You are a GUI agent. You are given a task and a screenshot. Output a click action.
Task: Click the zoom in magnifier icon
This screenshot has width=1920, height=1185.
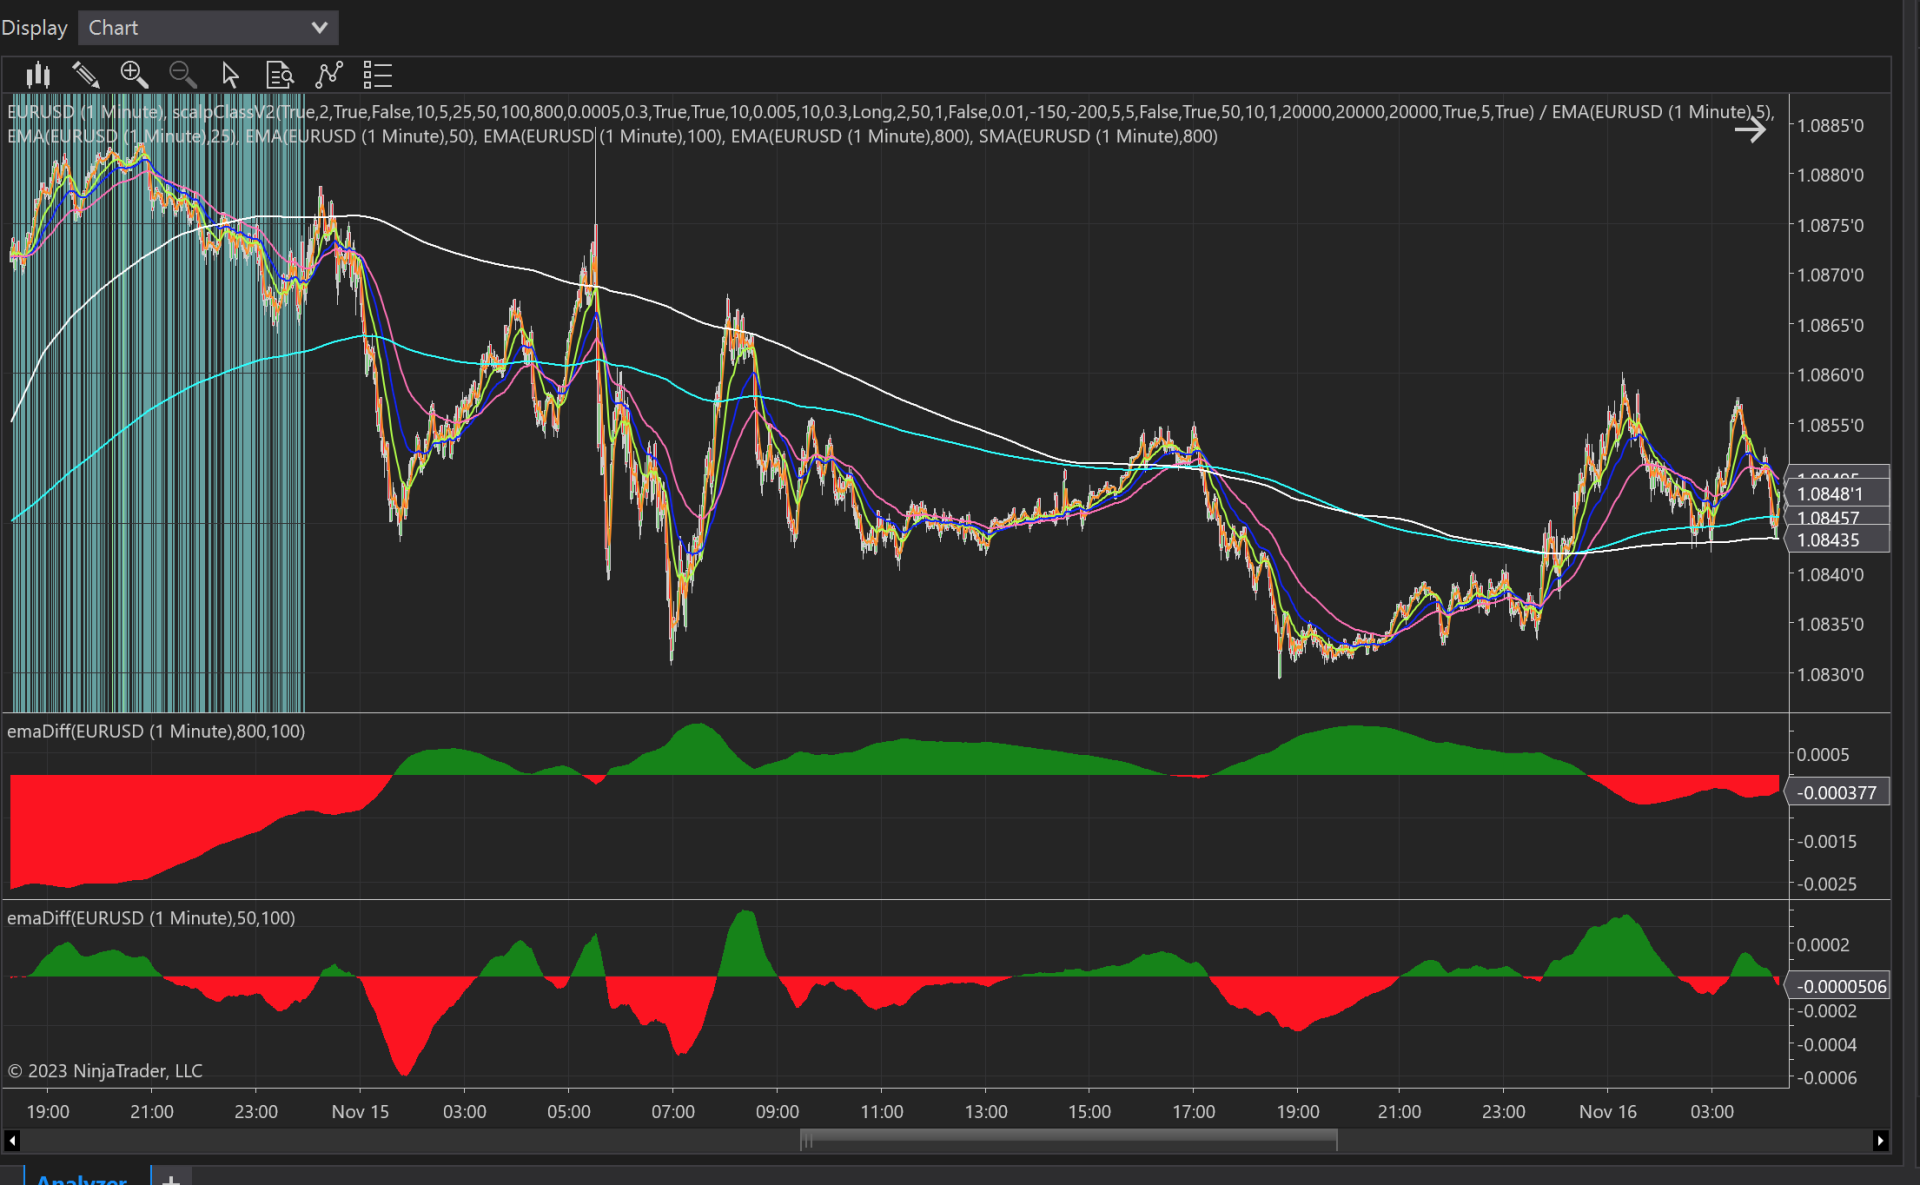tap(134, 75)
